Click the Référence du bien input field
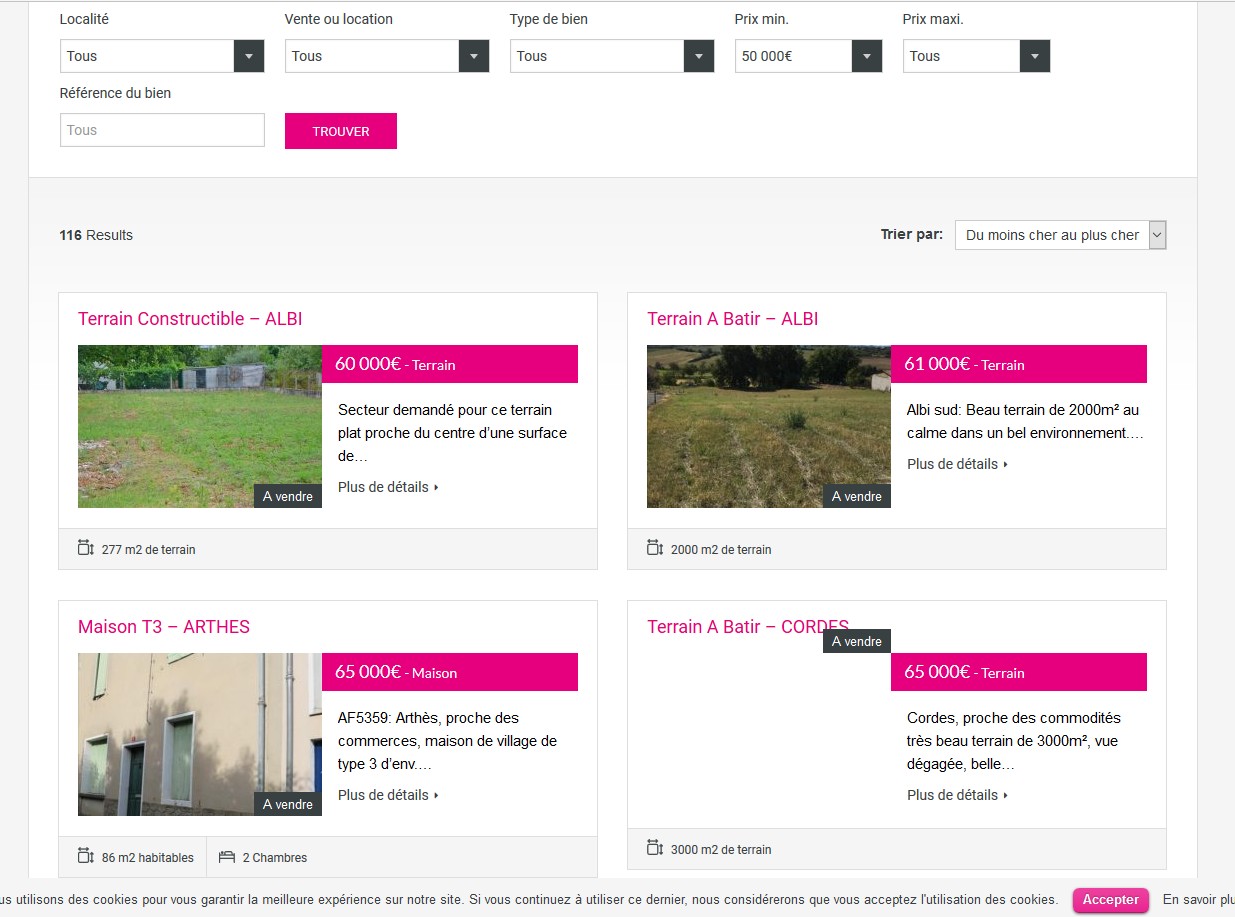The height and width of the screenshot is (917, 1235). 162,130
